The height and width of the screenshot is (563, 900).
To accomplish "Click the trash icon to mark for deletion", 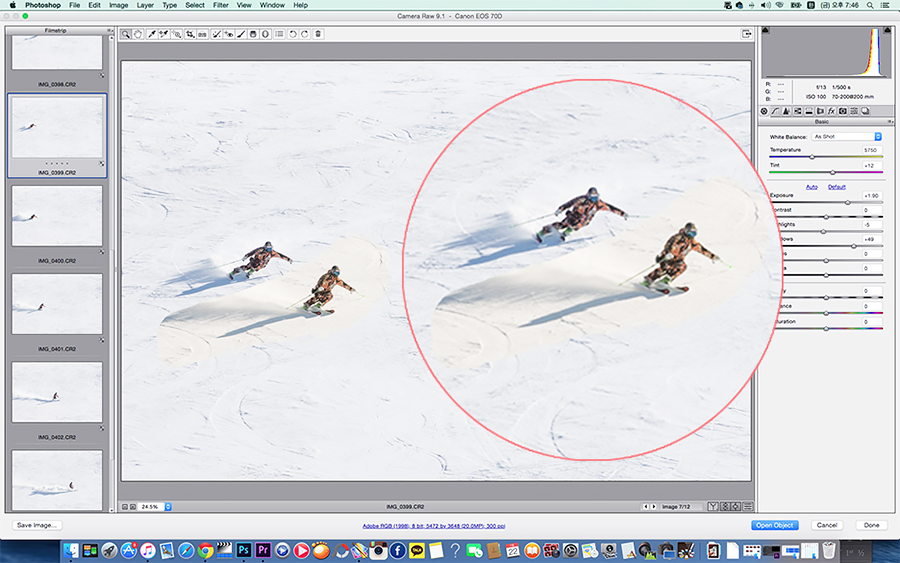I will (318, 34).
